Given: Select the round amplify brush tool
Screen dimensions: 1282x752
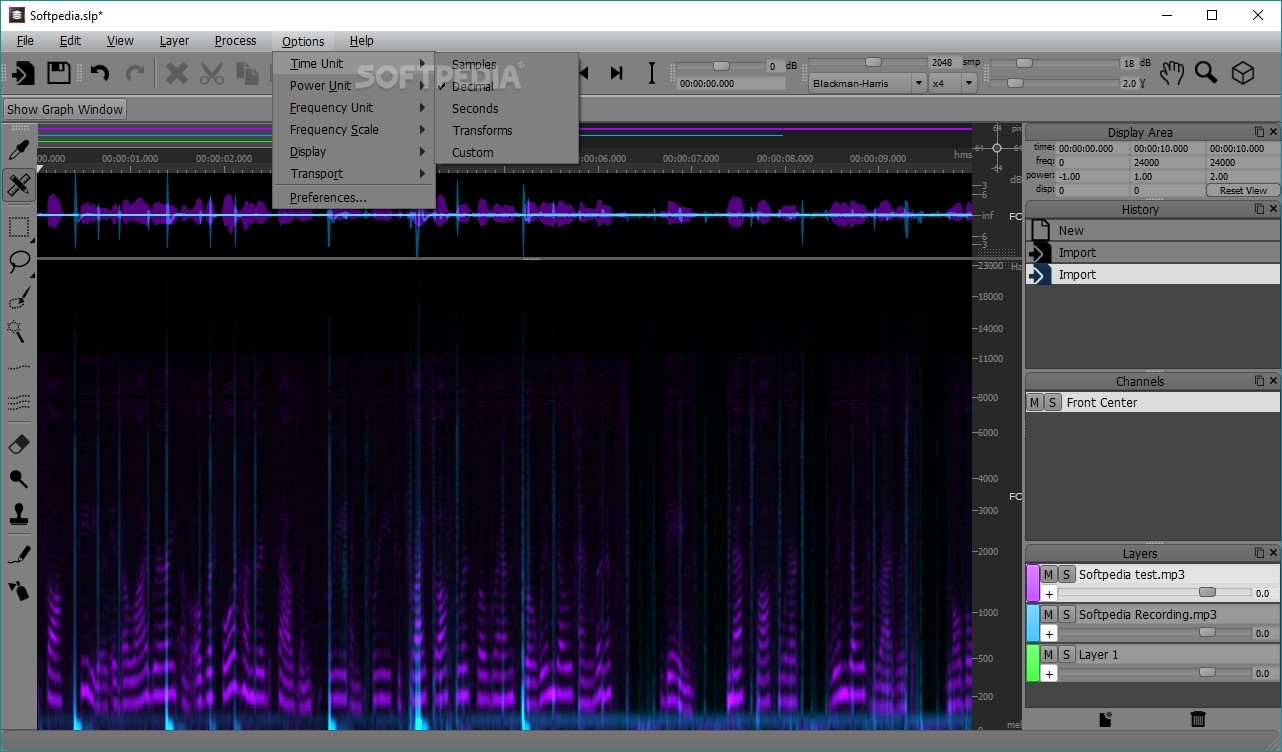Looking at the screenshot, I should (19, 479).
